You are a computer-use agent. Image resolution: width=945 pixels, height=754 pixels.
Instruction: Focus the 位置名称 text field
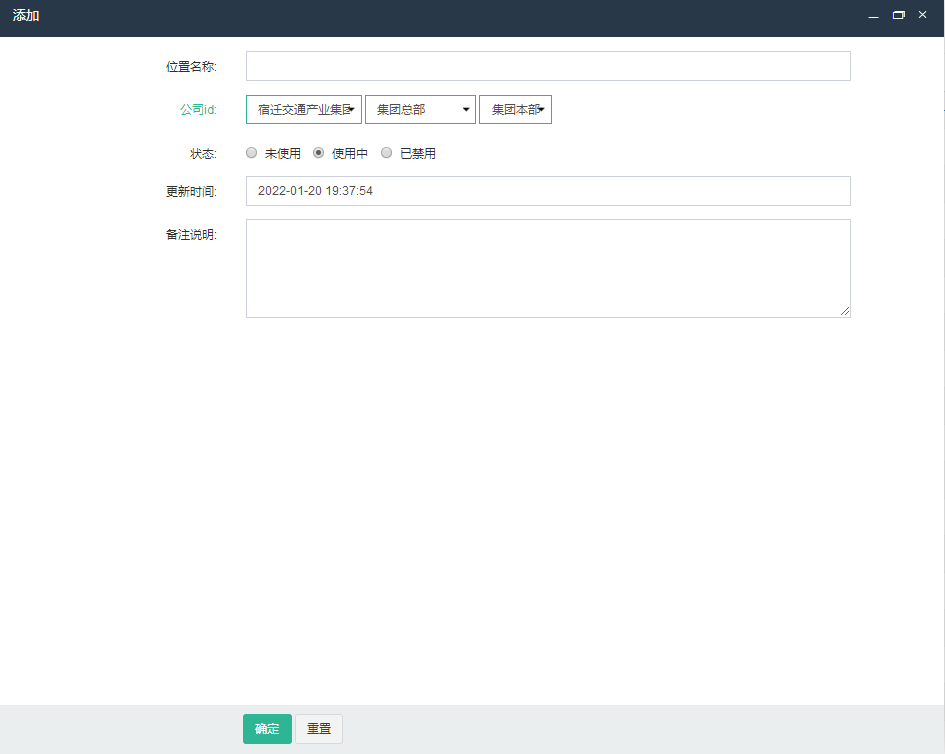pyautogui.click(x=548, y=66)
